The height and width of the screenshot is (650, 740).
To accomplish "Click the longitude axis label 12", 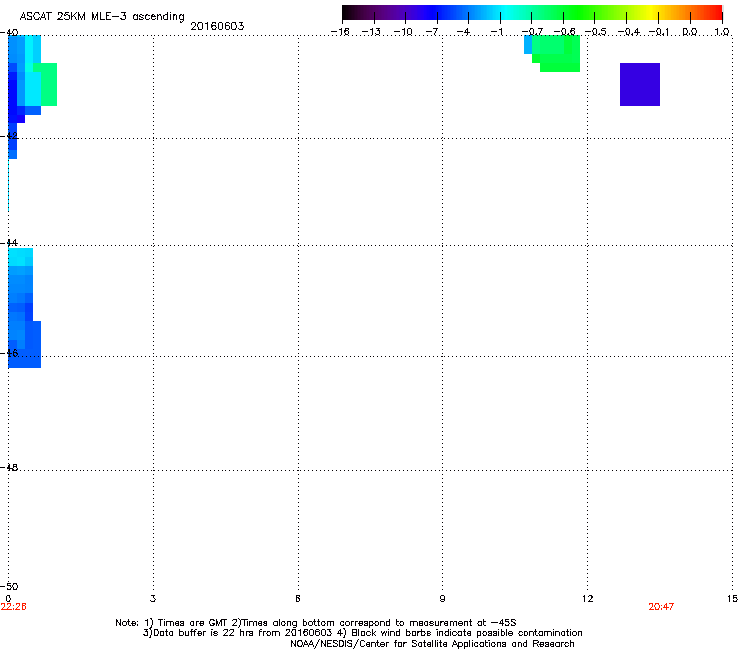I will tap(588, 599).
